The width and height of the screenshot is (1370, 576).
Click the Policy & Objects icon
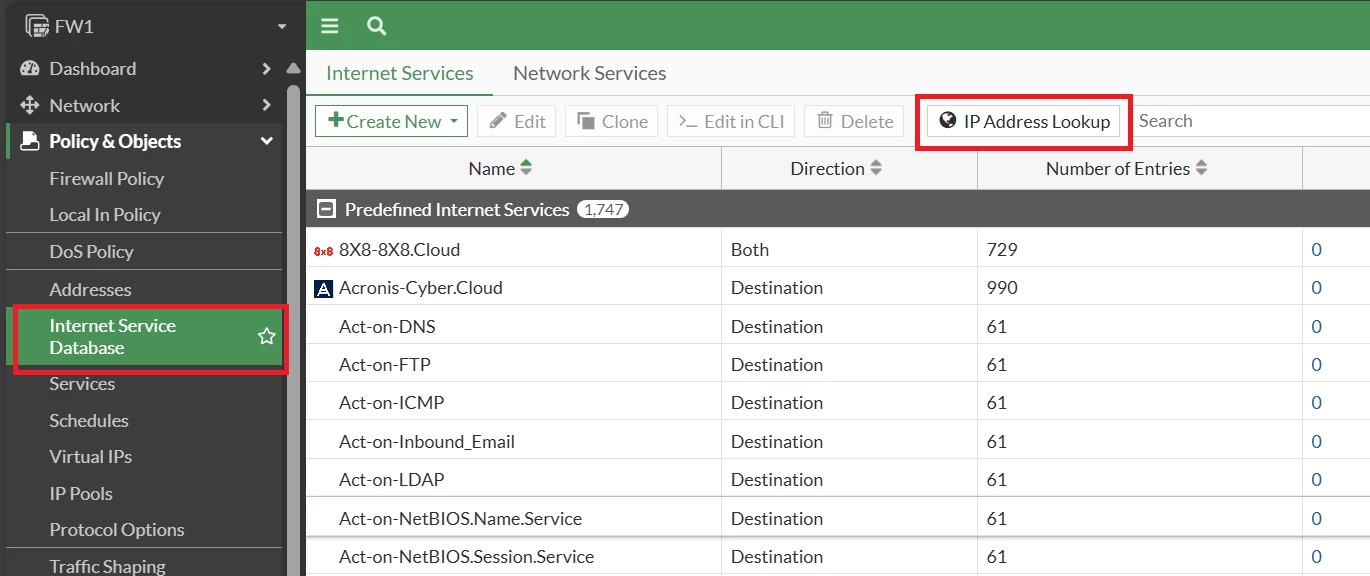pos(30,141)
